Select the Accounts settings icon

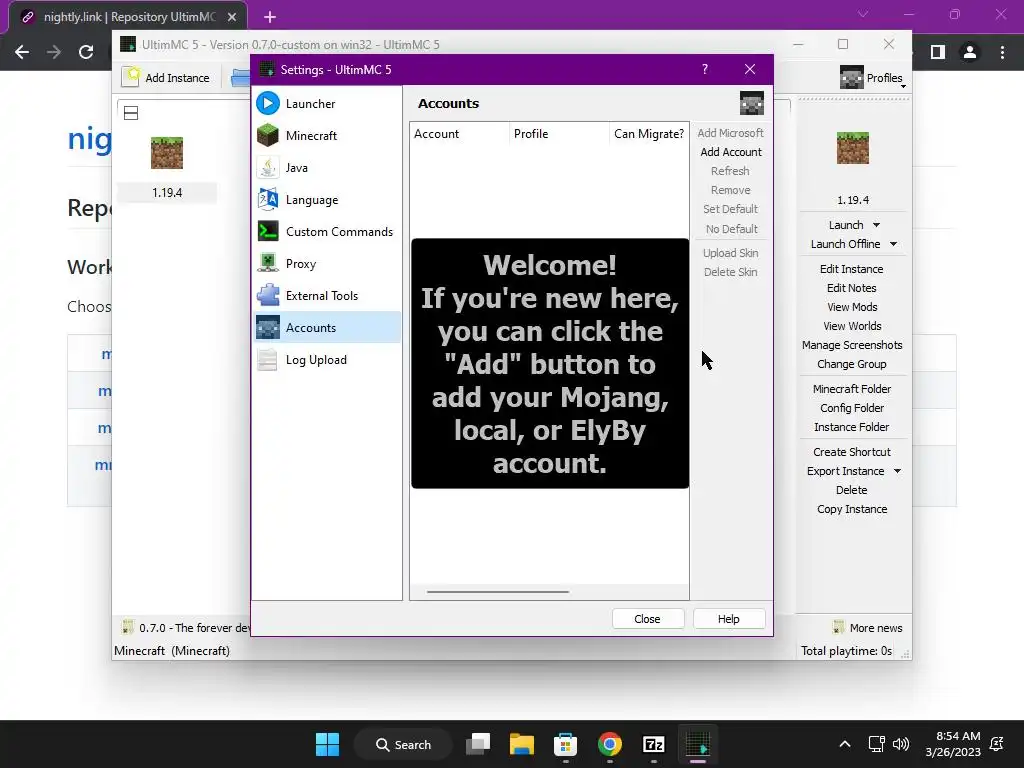coord(268,328)
